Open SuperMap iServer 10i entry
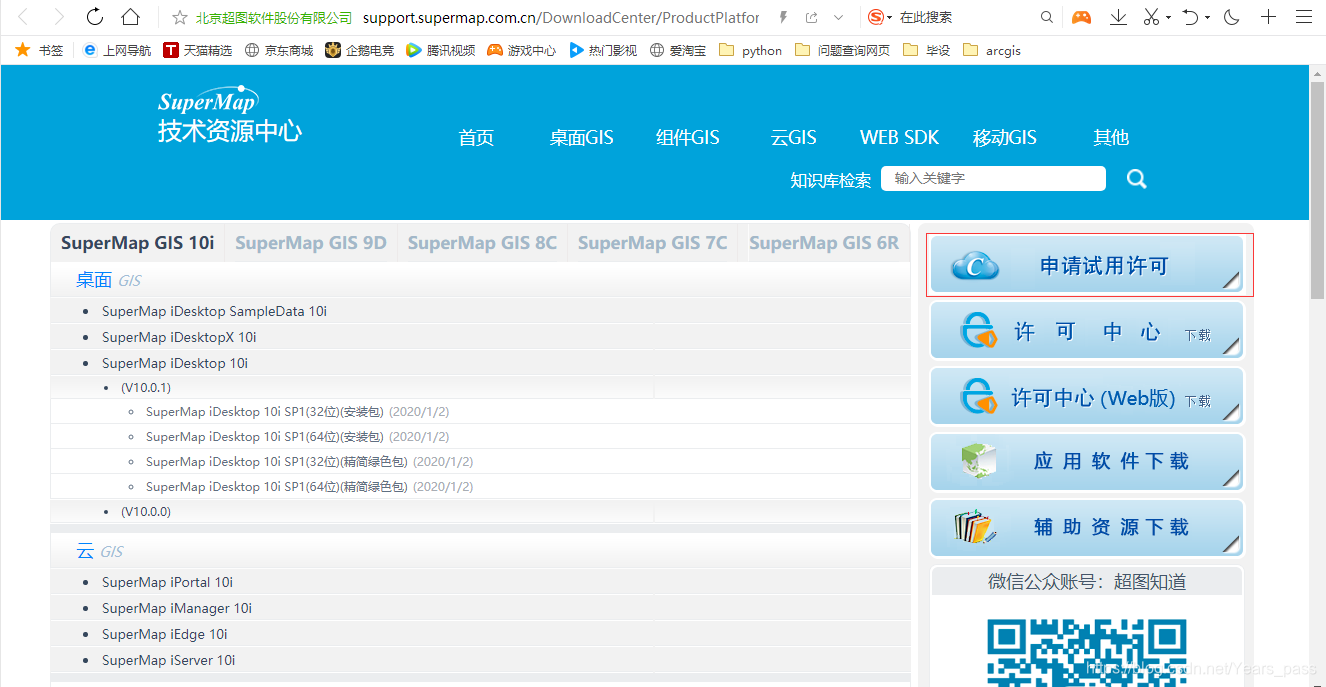Image resolution: width=1326 pixels, height=687 pixels. point(169,660)
